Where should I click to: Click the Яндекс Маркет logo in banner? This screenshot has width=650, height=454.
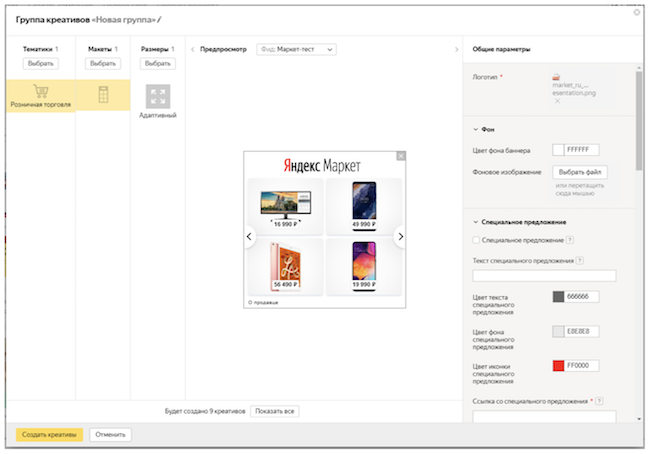coord(322,166)
